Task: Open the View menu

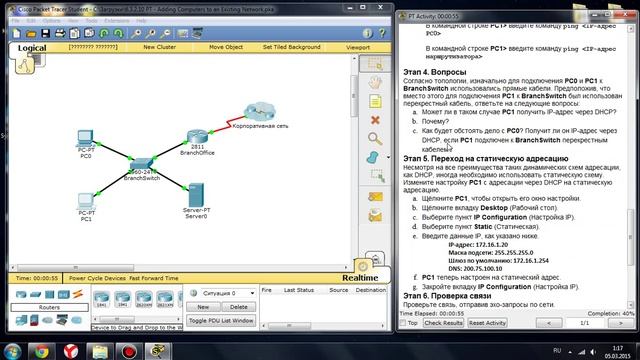Action: coord(73,20)
